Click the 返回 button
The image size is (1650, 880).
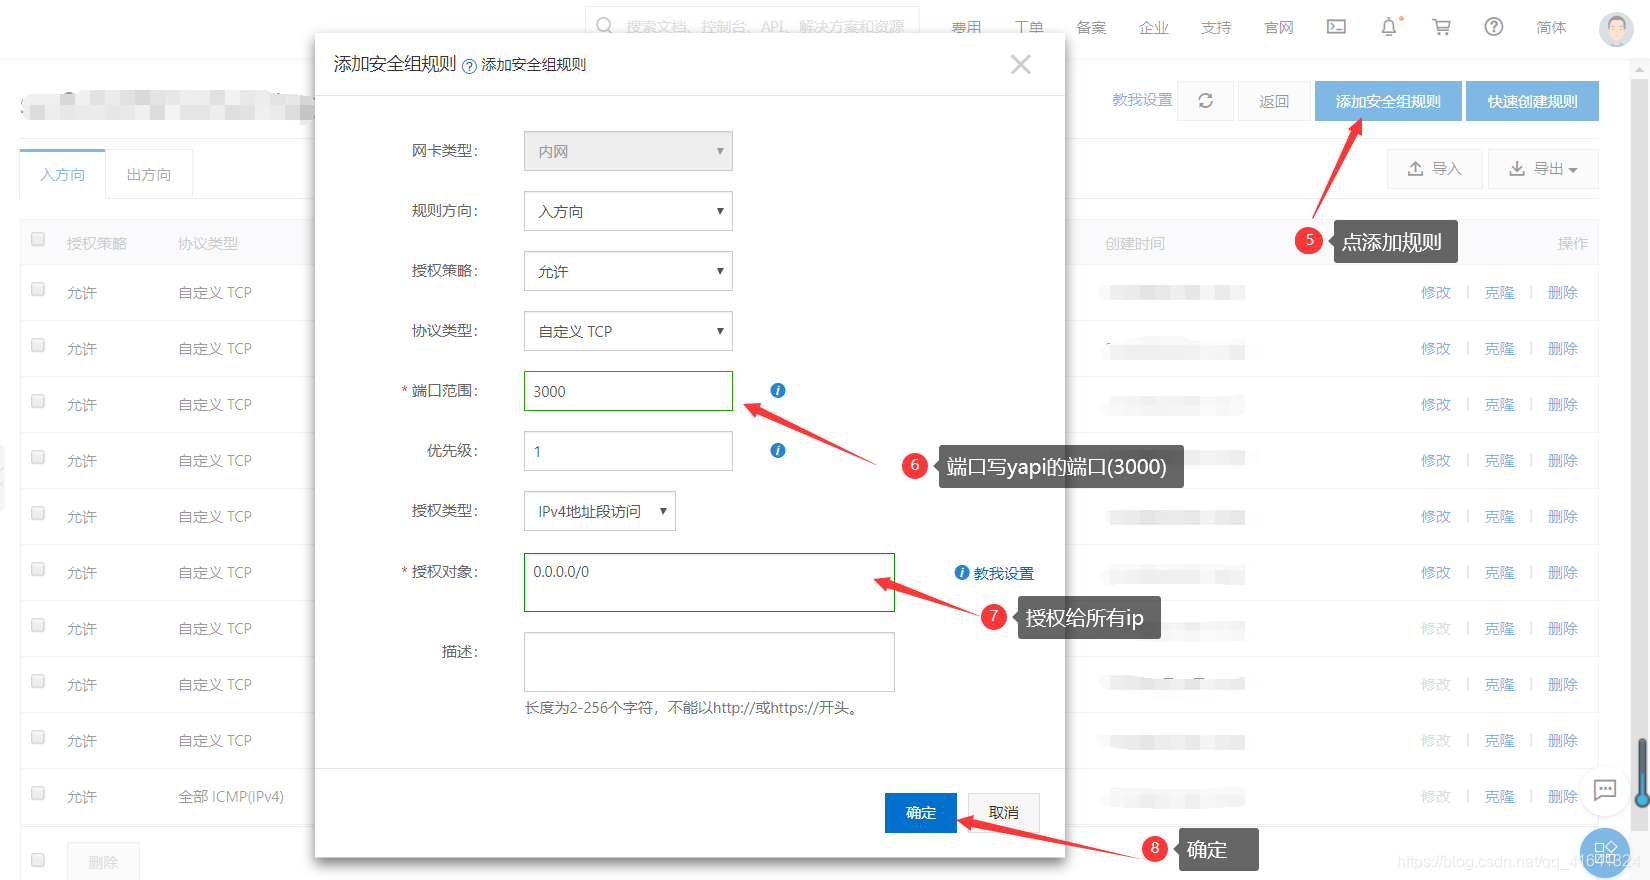click(x=1274, y=101)
